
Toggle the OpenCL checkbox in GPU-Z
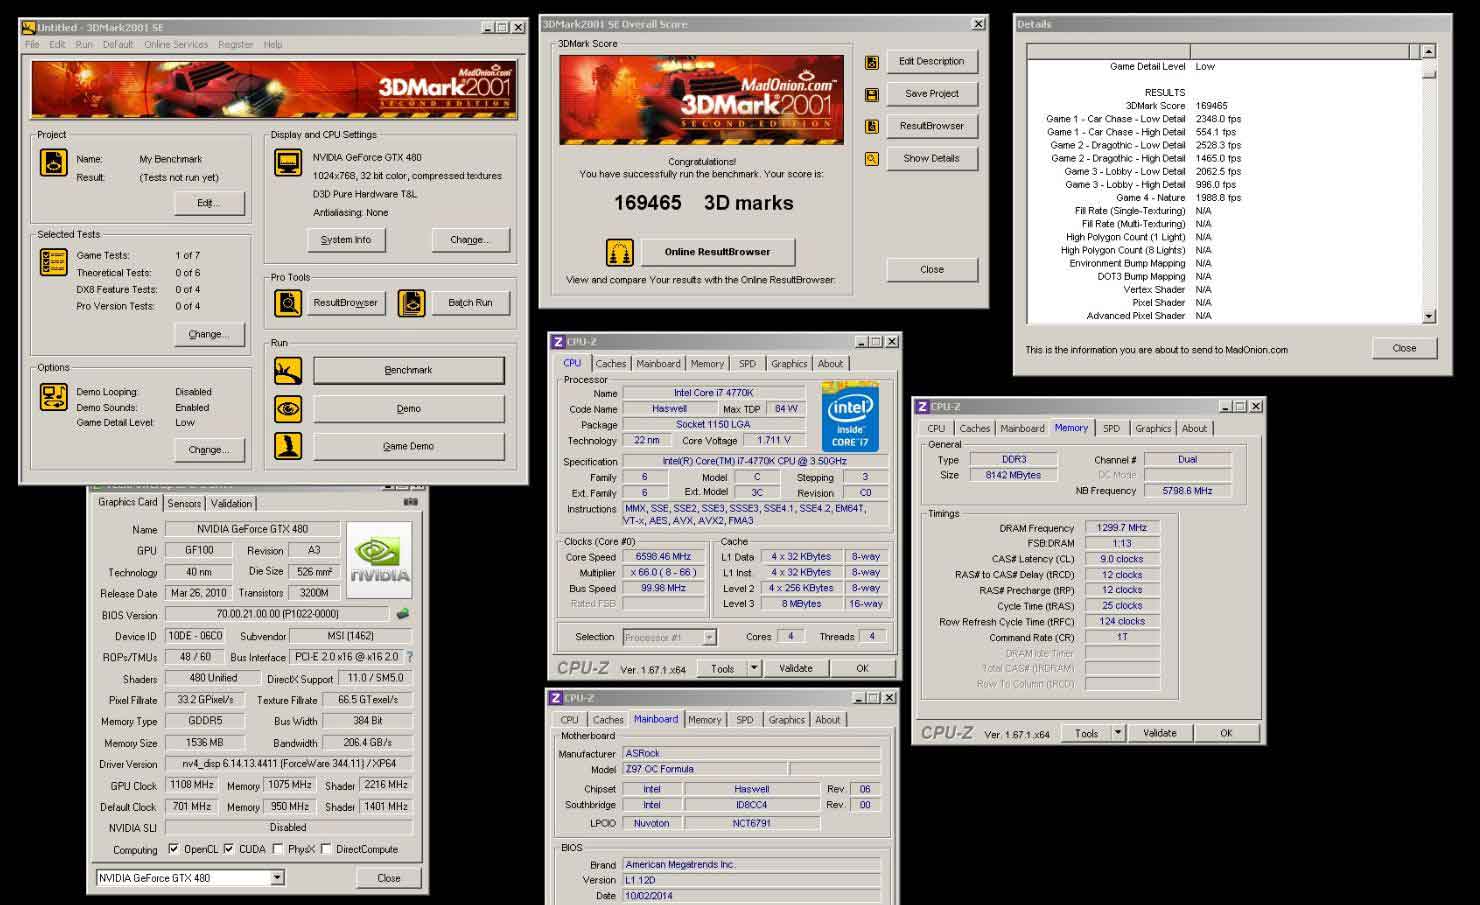(174, 849)
